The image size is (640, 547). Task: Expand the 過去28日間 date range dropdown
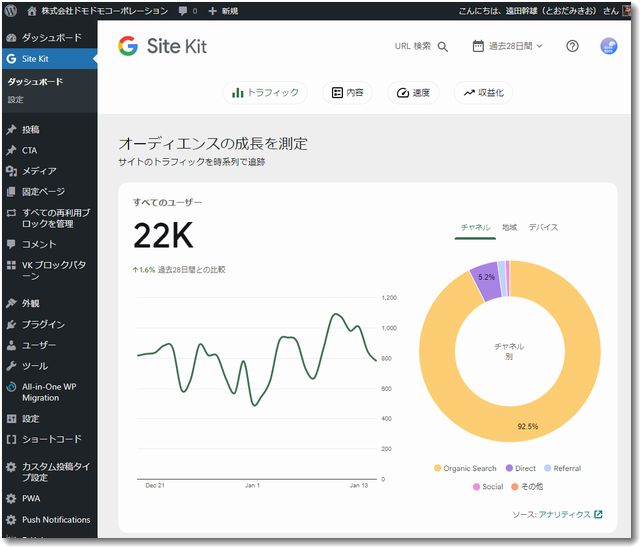508,46
